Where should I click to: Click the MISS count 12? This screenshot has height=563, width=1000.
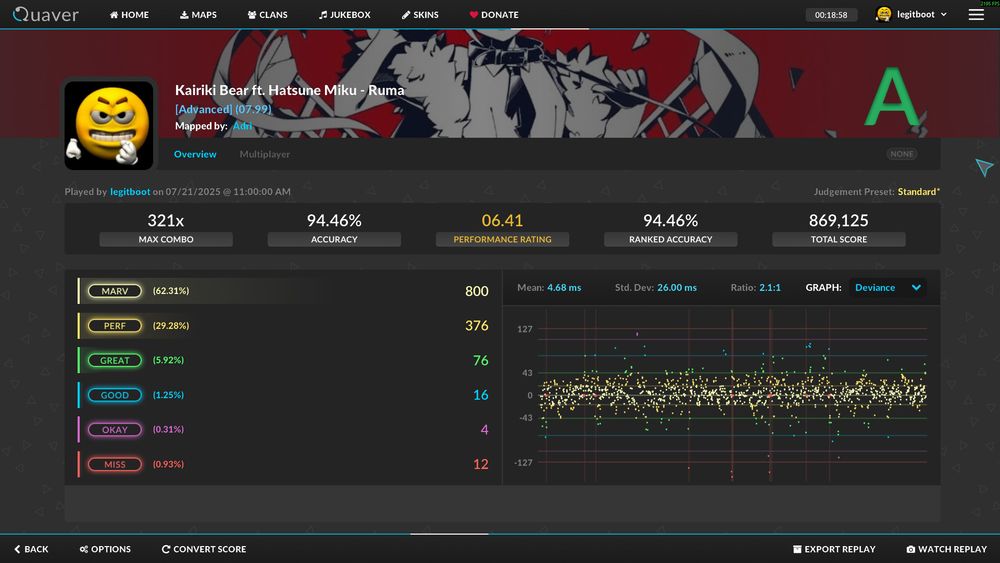pos(481,464)
